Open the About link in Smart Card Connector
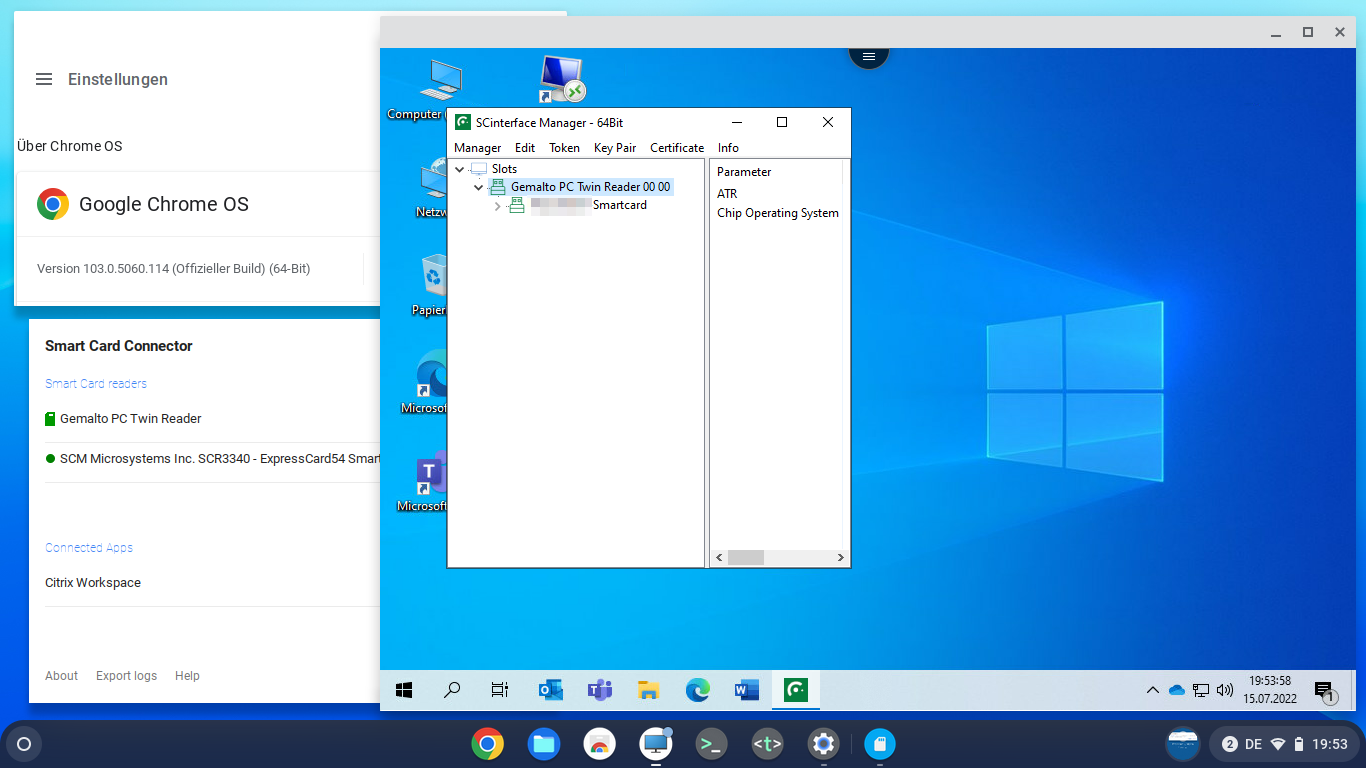The image size is (1366, 768). click(61, 676)
